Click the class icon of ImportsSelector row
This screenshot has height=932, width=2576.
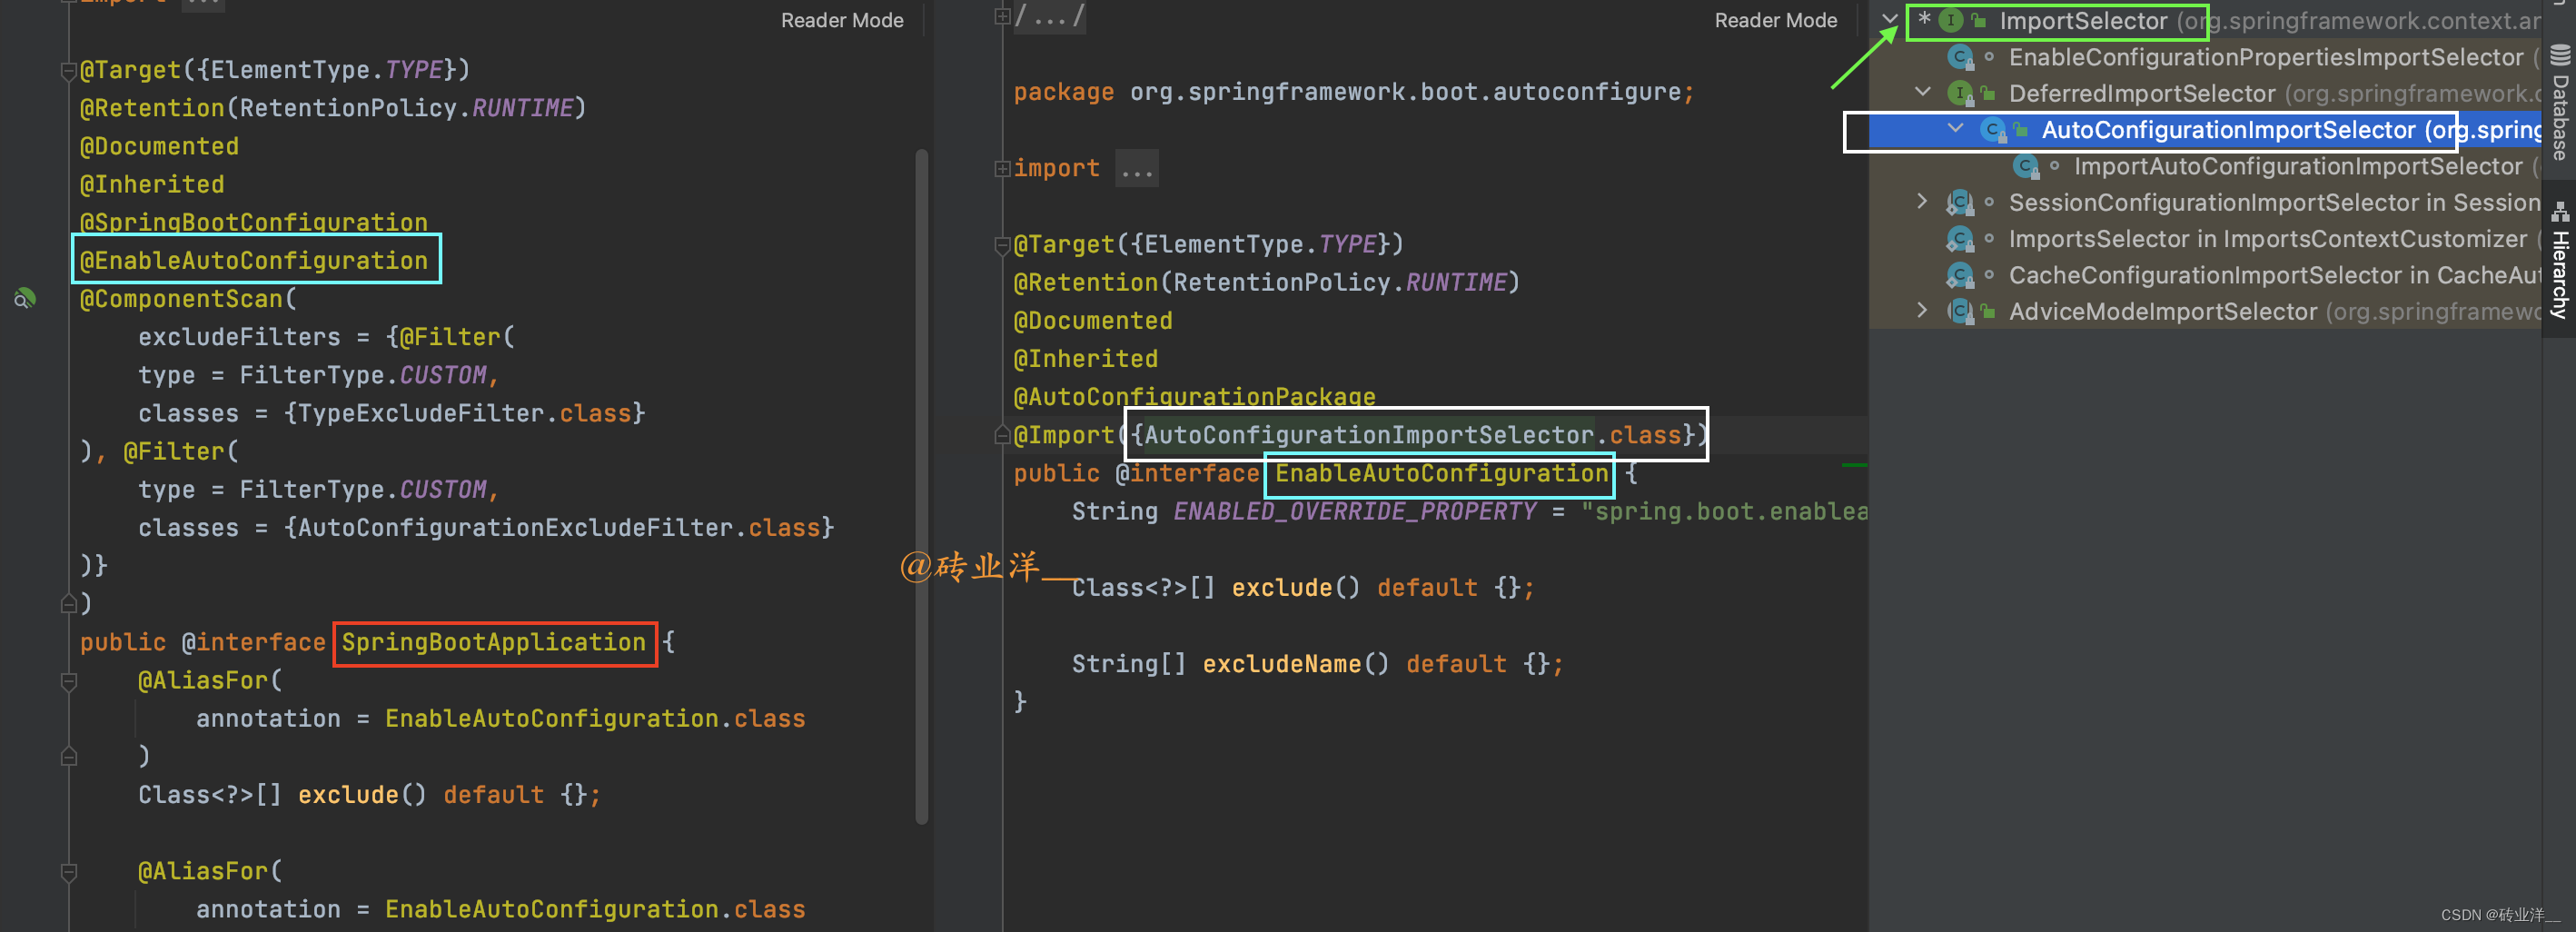(1960, 239)
